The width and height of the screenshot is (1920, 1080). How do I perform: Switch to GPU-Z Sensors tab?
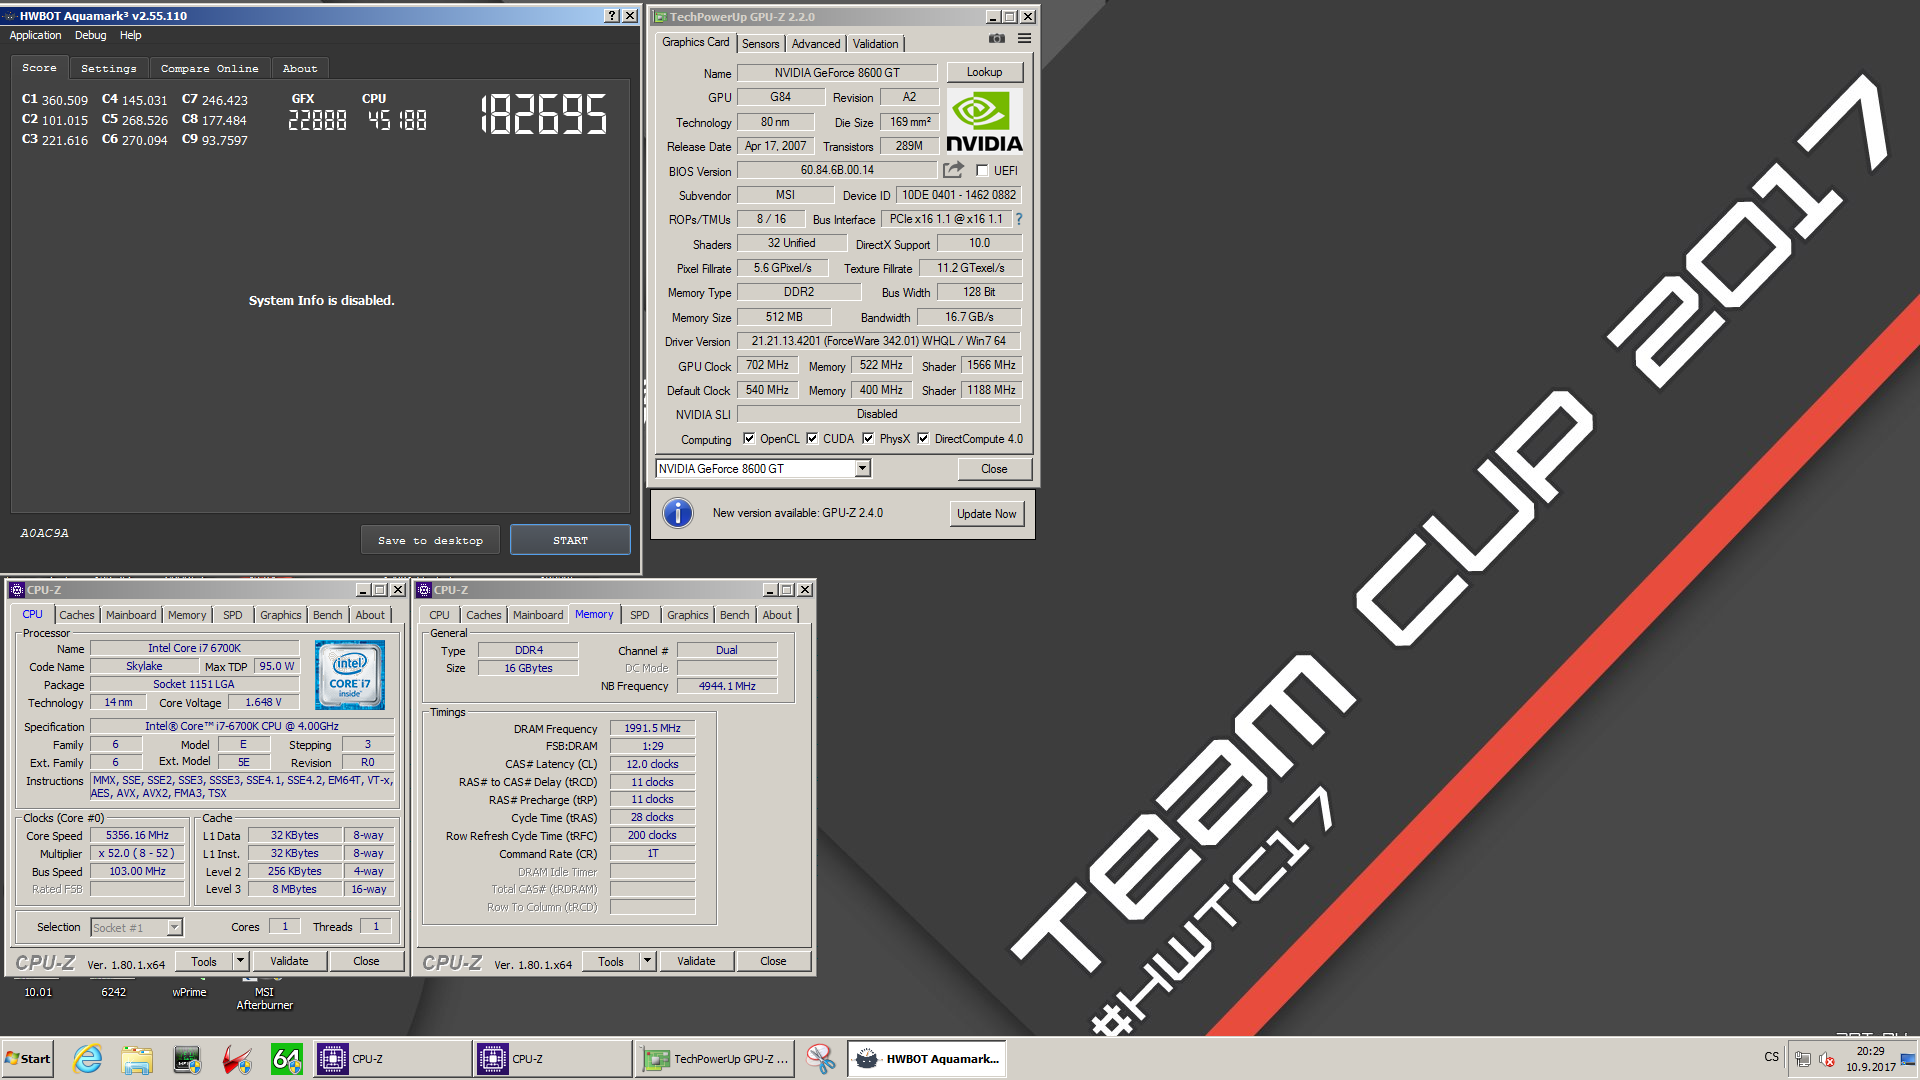760,44
